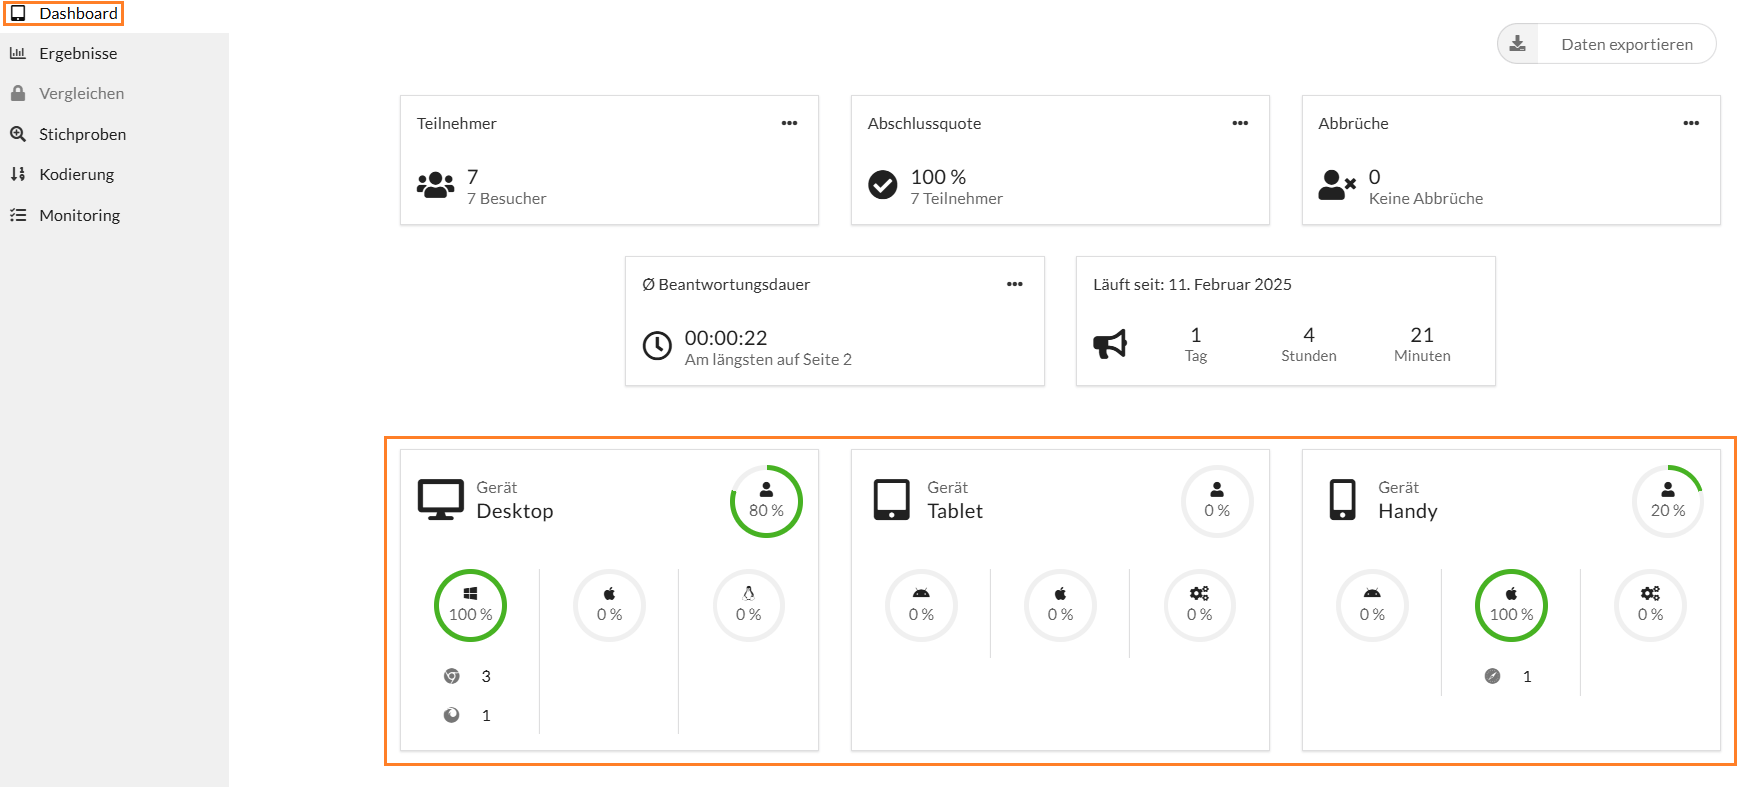Click the clock icon in Beantwortungsdauer
The image size is (1758, 787).
(x=657, y=346)
